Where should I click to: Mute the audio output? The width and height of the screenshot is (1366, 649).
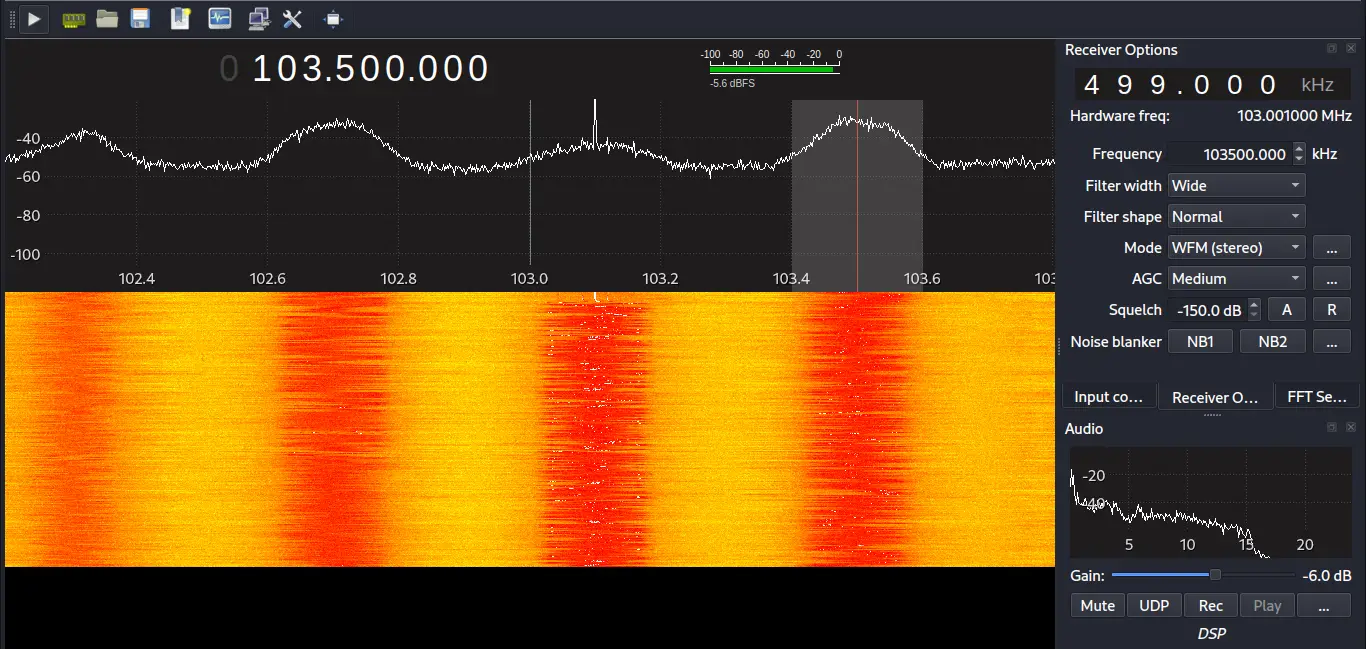pos(1097,605)
